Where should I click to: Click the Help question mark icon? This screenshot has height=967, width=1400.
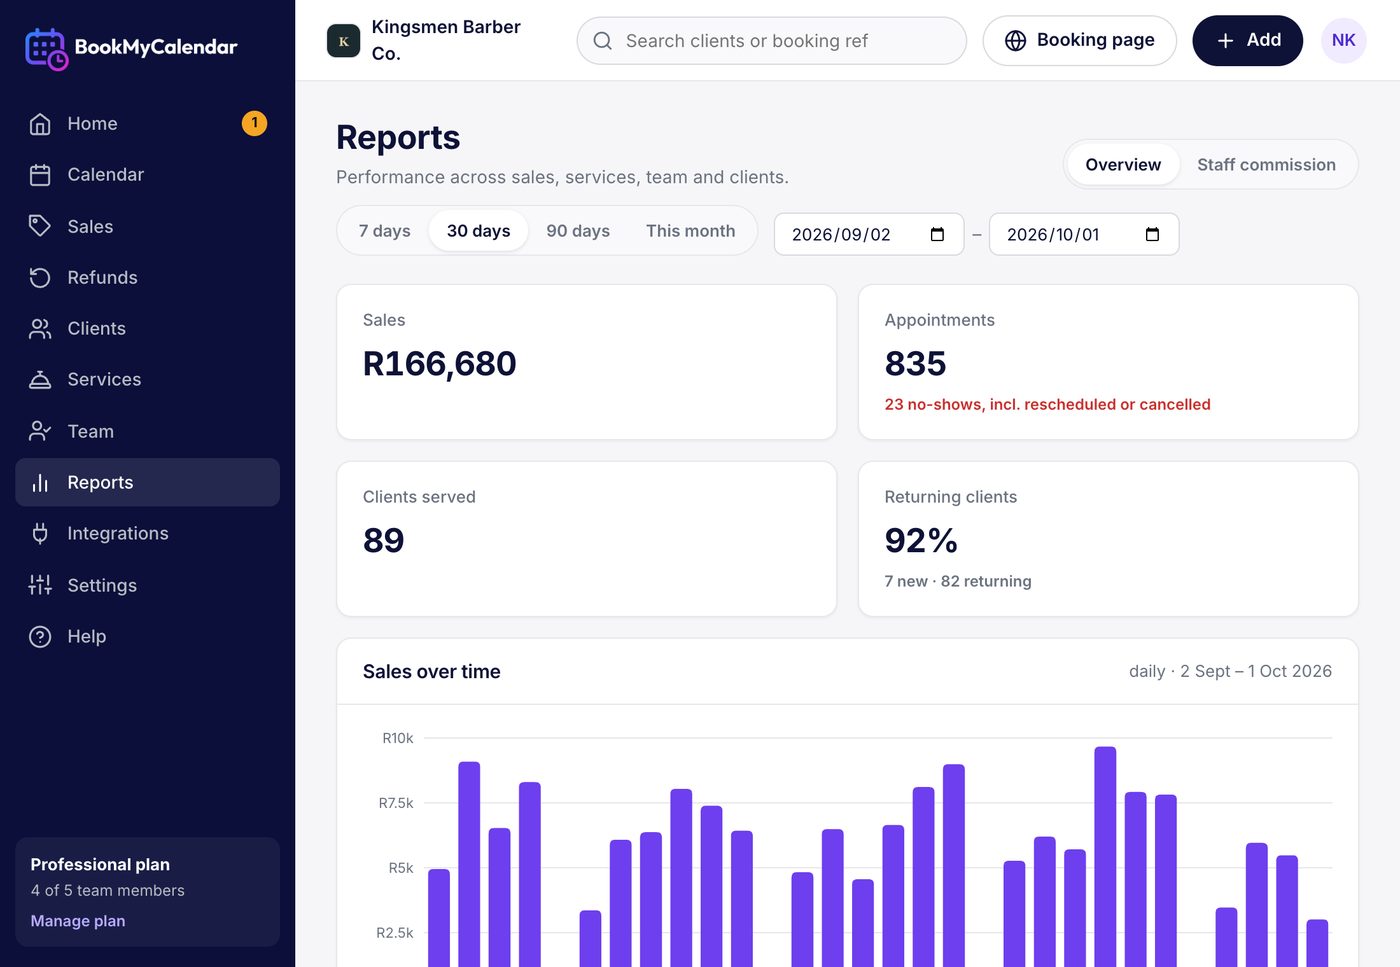(40, 637)
